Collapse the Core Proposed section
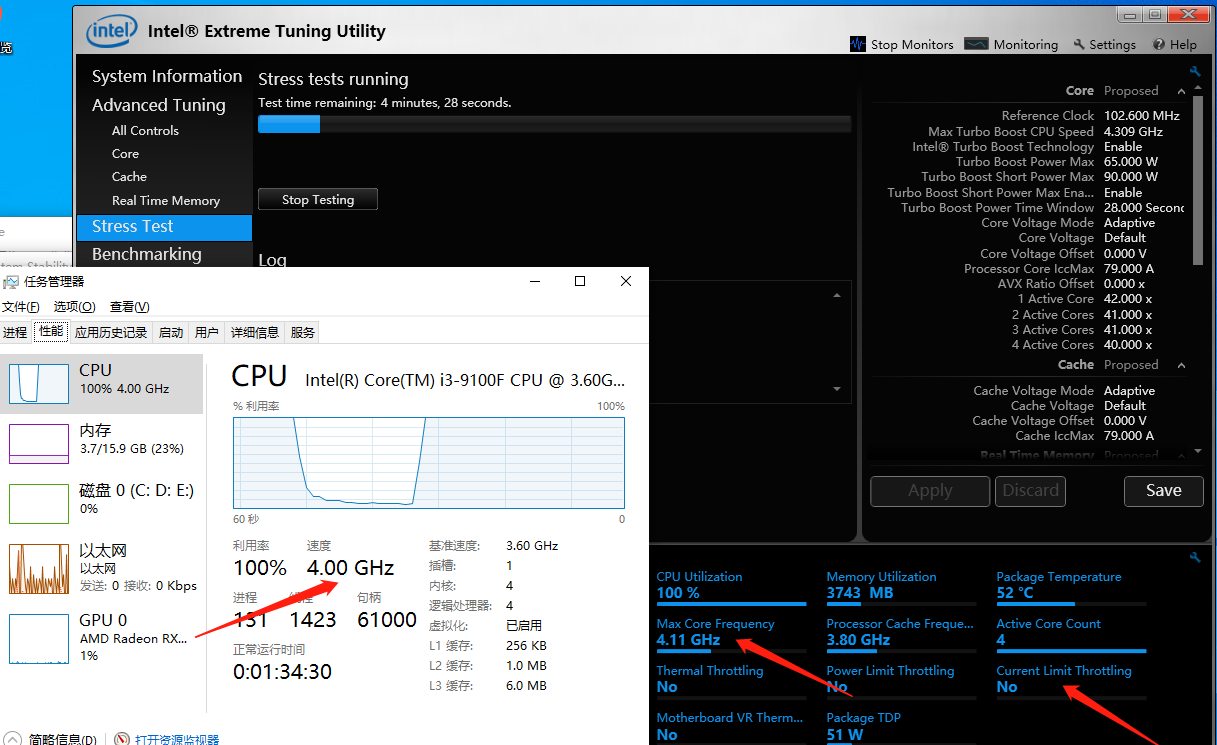 tap(1181, 91)
